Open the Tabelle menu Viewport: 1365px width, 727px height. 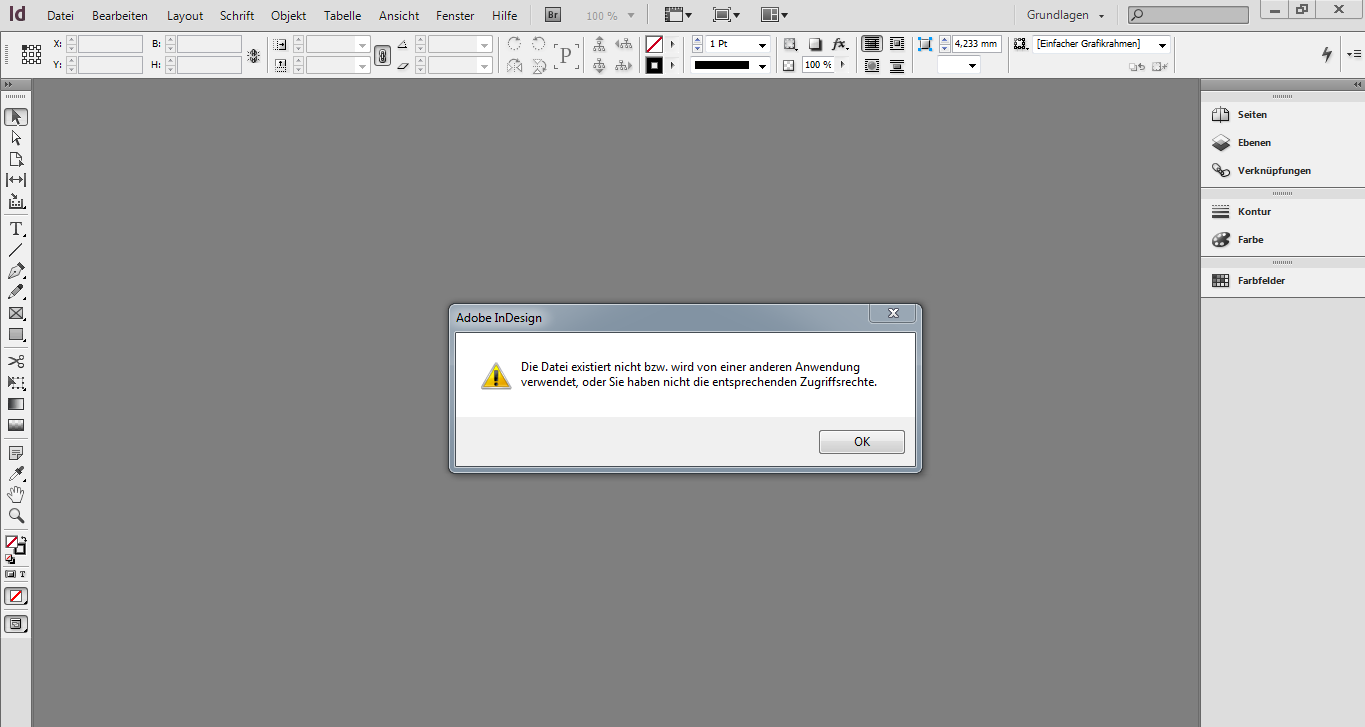343,16
